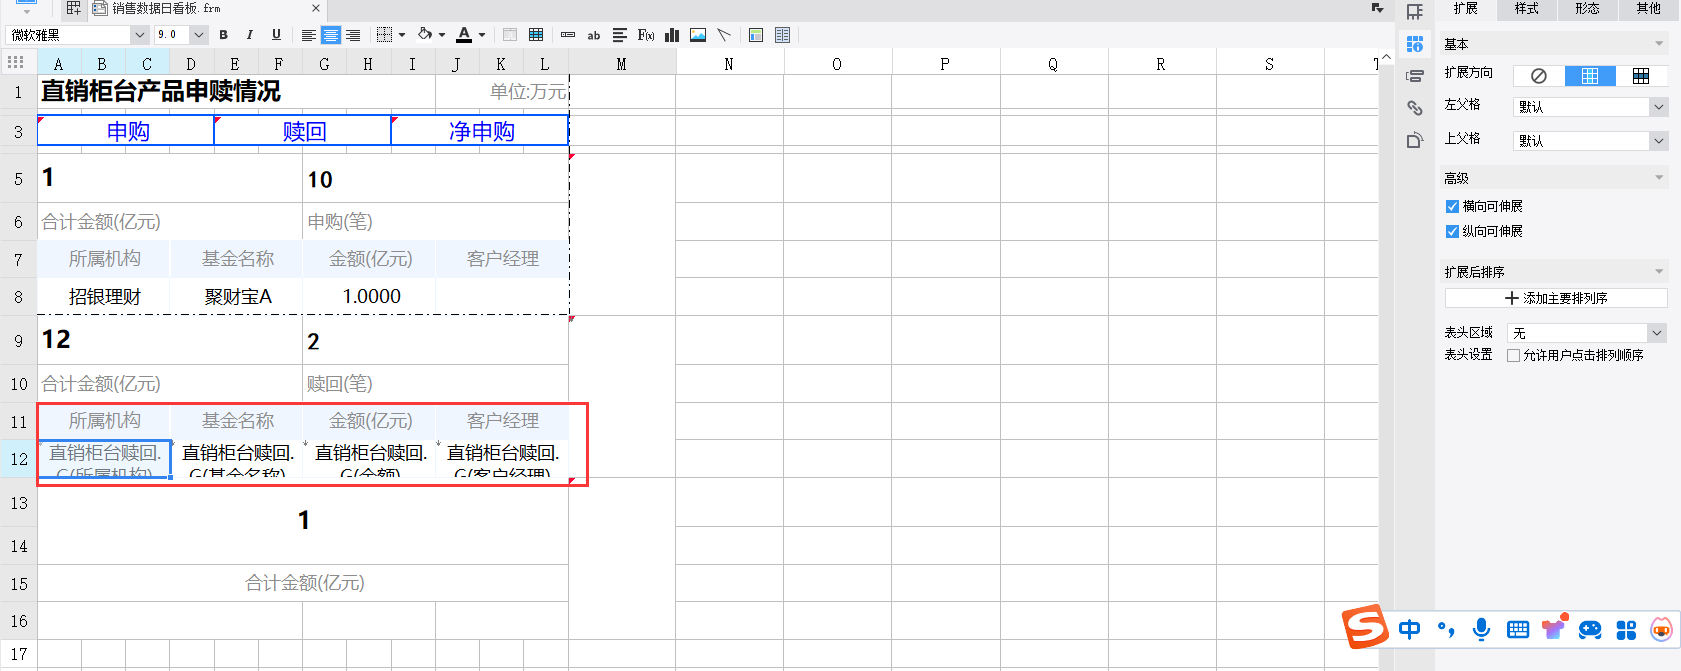Align cell text to the right
Image resolution: width=1681 pixels, height=671 pixels.
pos(353,35)
